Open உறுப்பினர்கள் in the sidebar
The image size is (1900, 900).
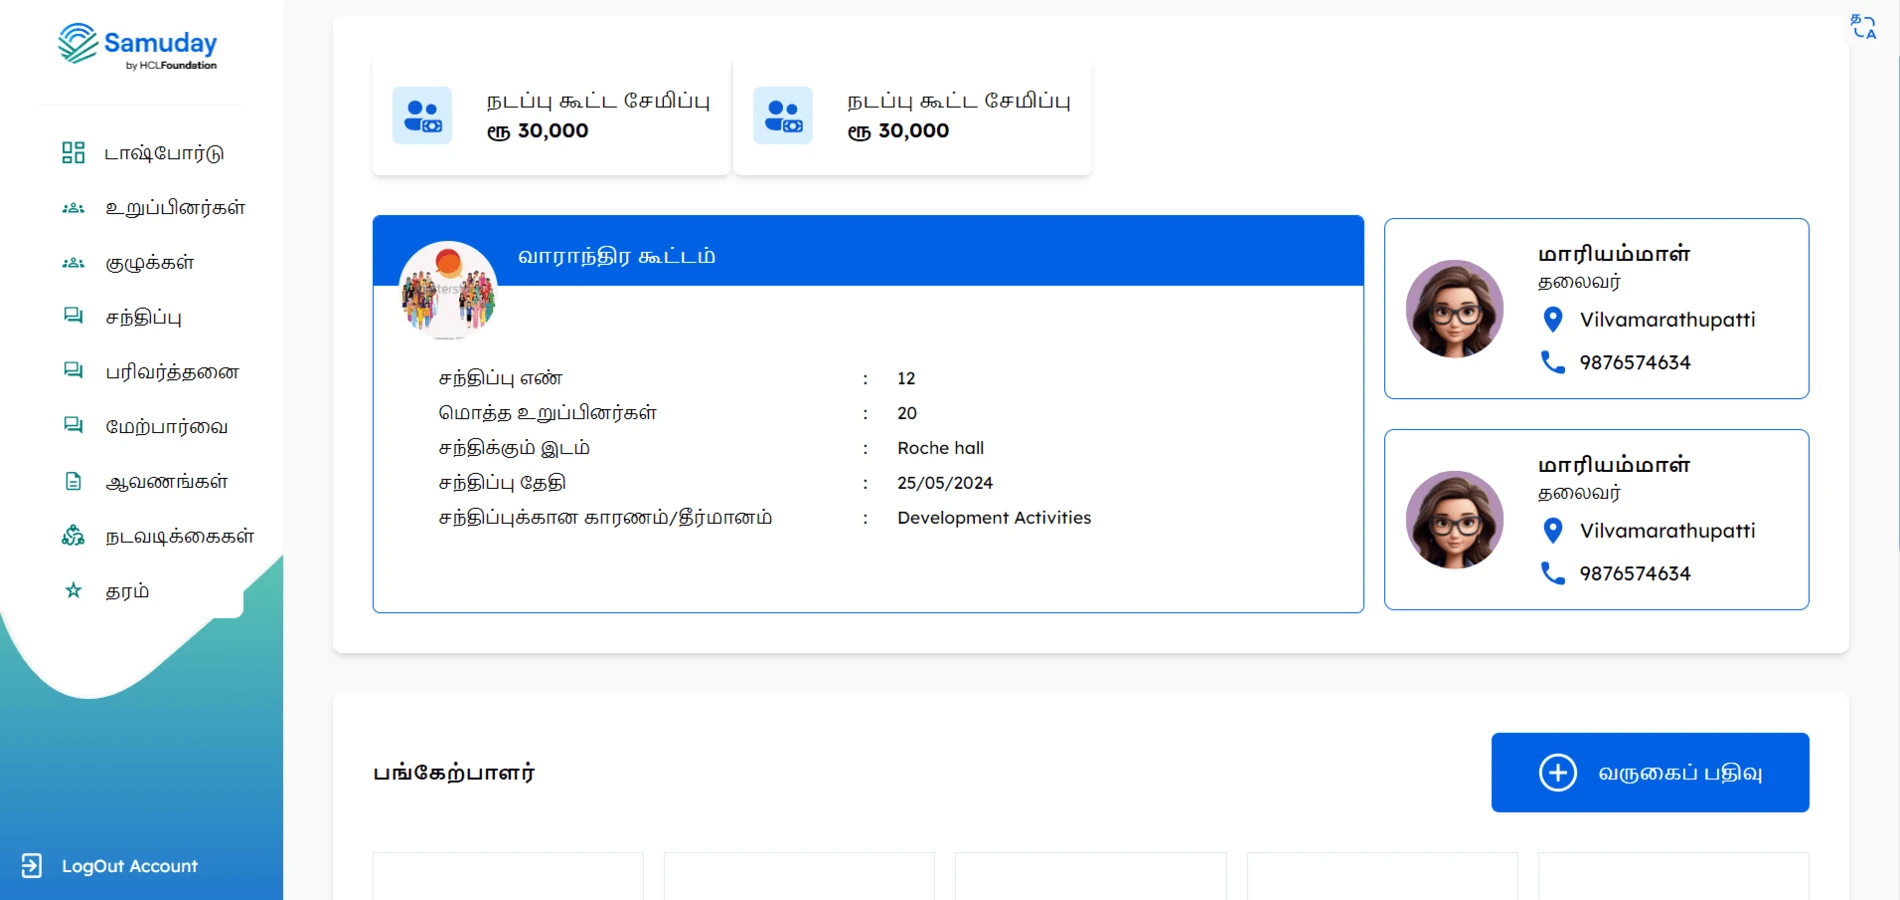(175, 208)
